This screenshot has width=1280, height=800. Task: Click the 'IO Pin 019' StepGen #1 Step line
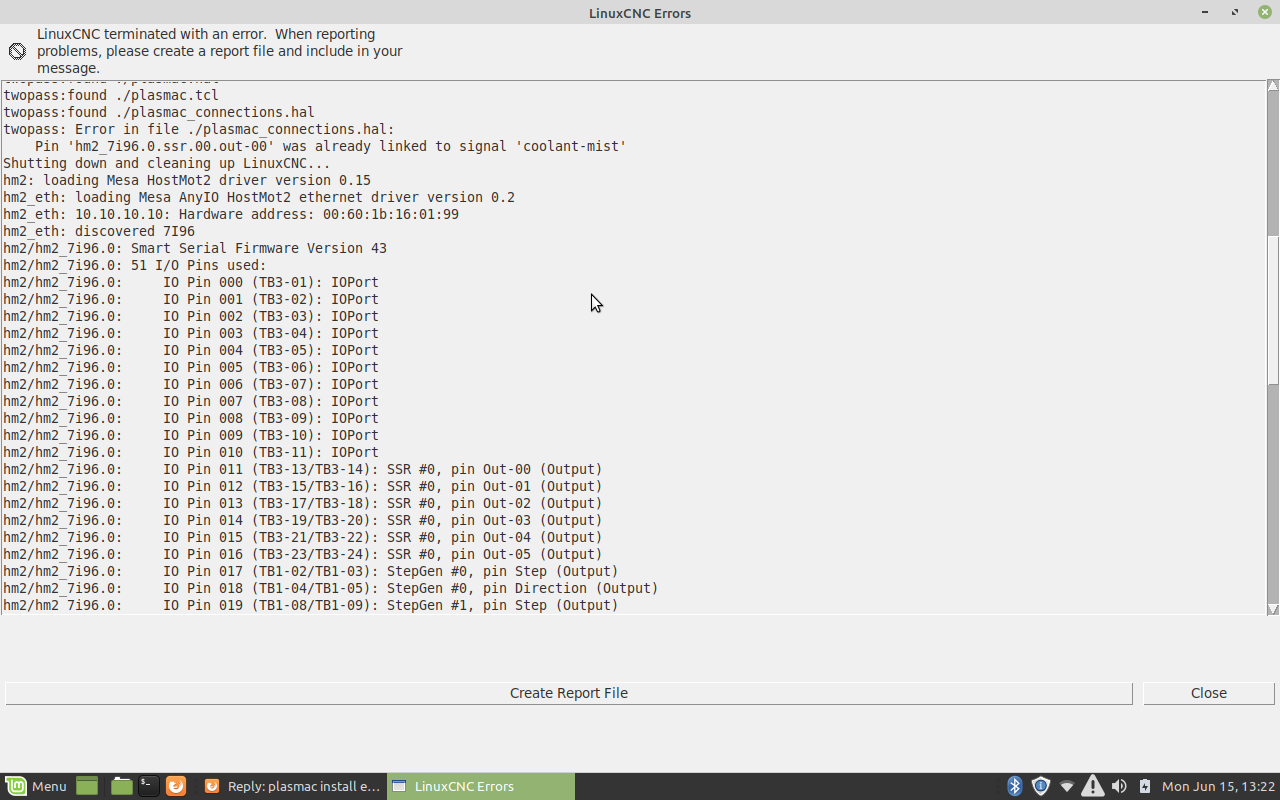[x=311, y=605]
